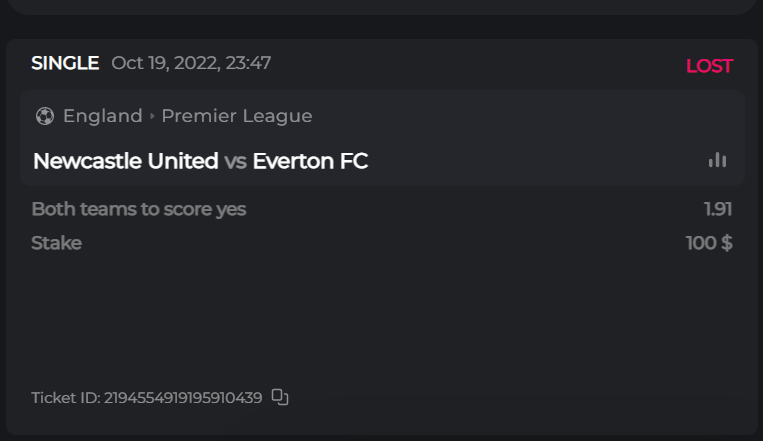Copy the ticket ID with copy icon
The width and height of the screenshot is (763, 441).
pos(280,398)
